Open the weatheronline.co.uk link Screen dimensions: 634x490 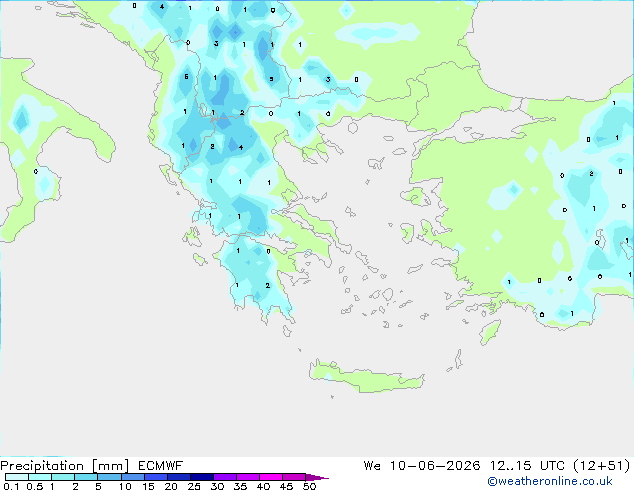coord(550,481)
